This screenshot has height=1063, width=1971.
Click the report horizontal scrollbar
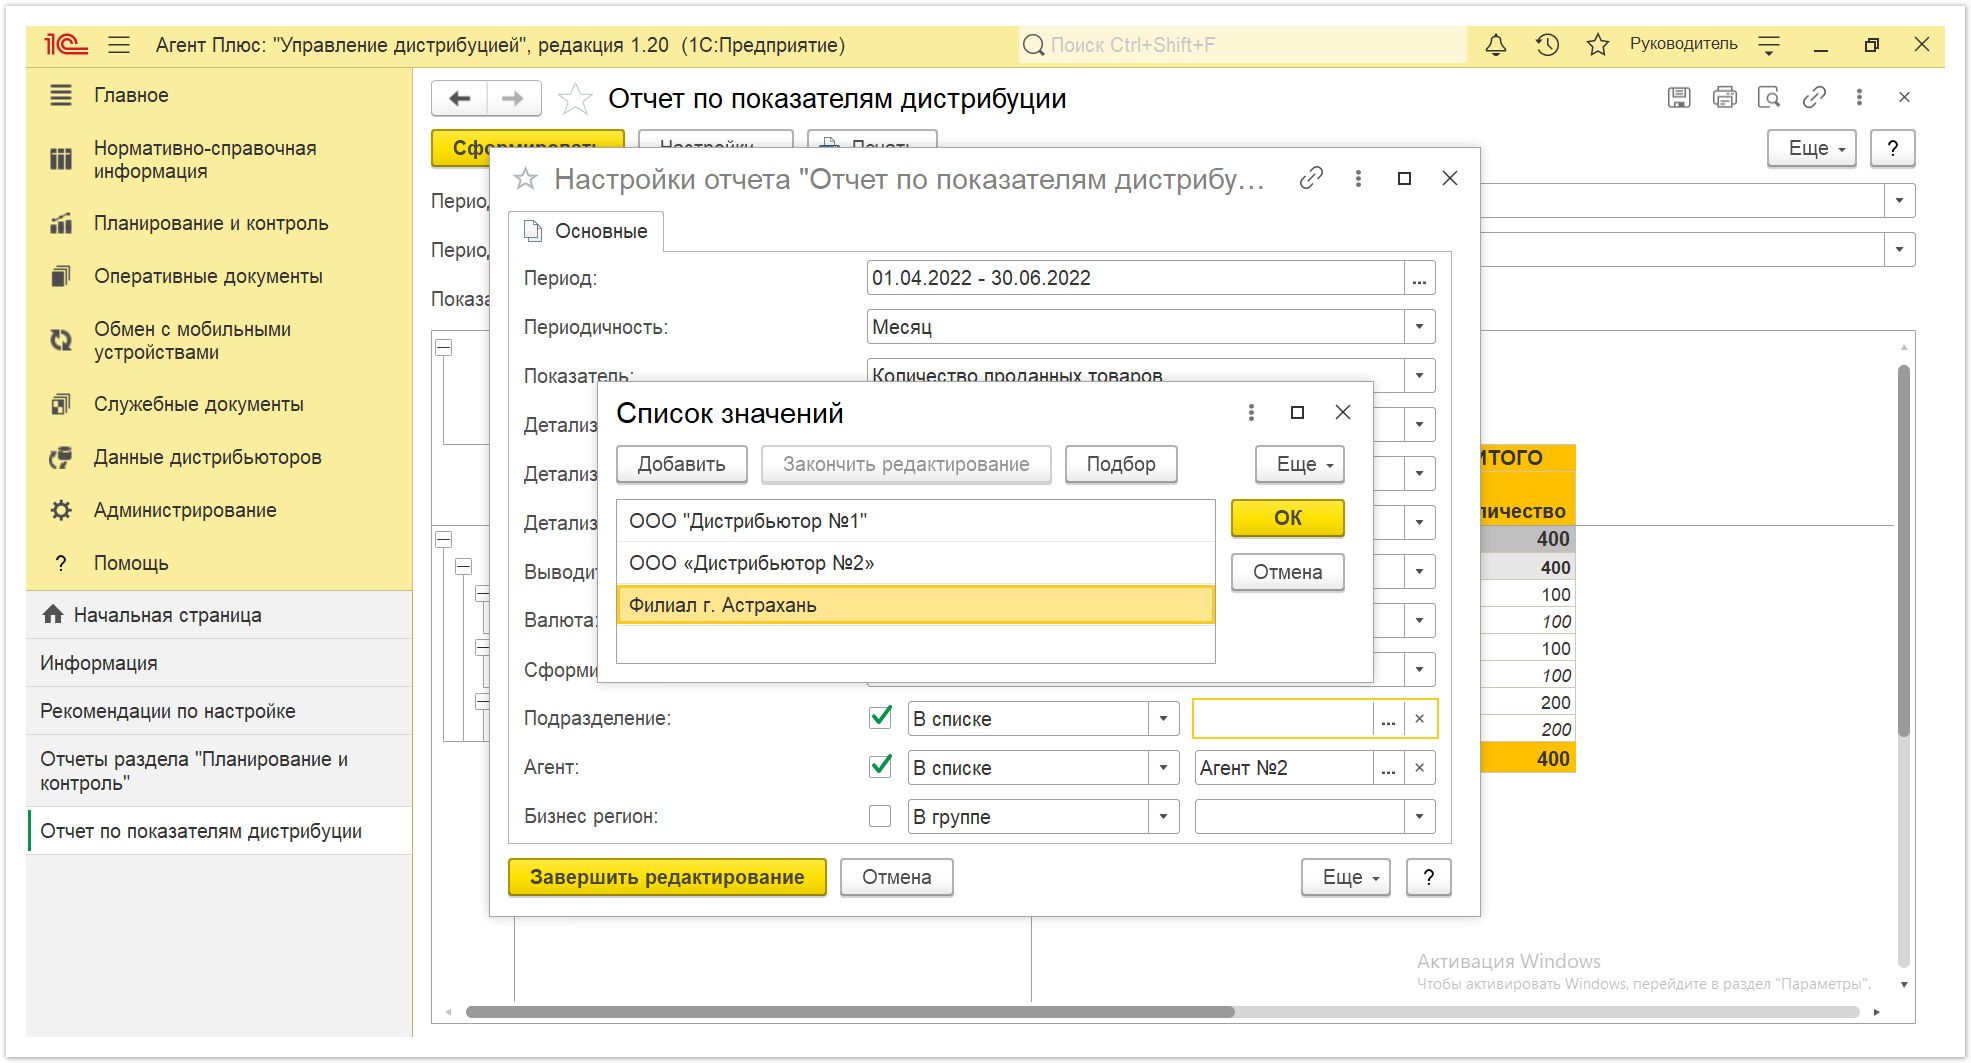(850, 1012)
